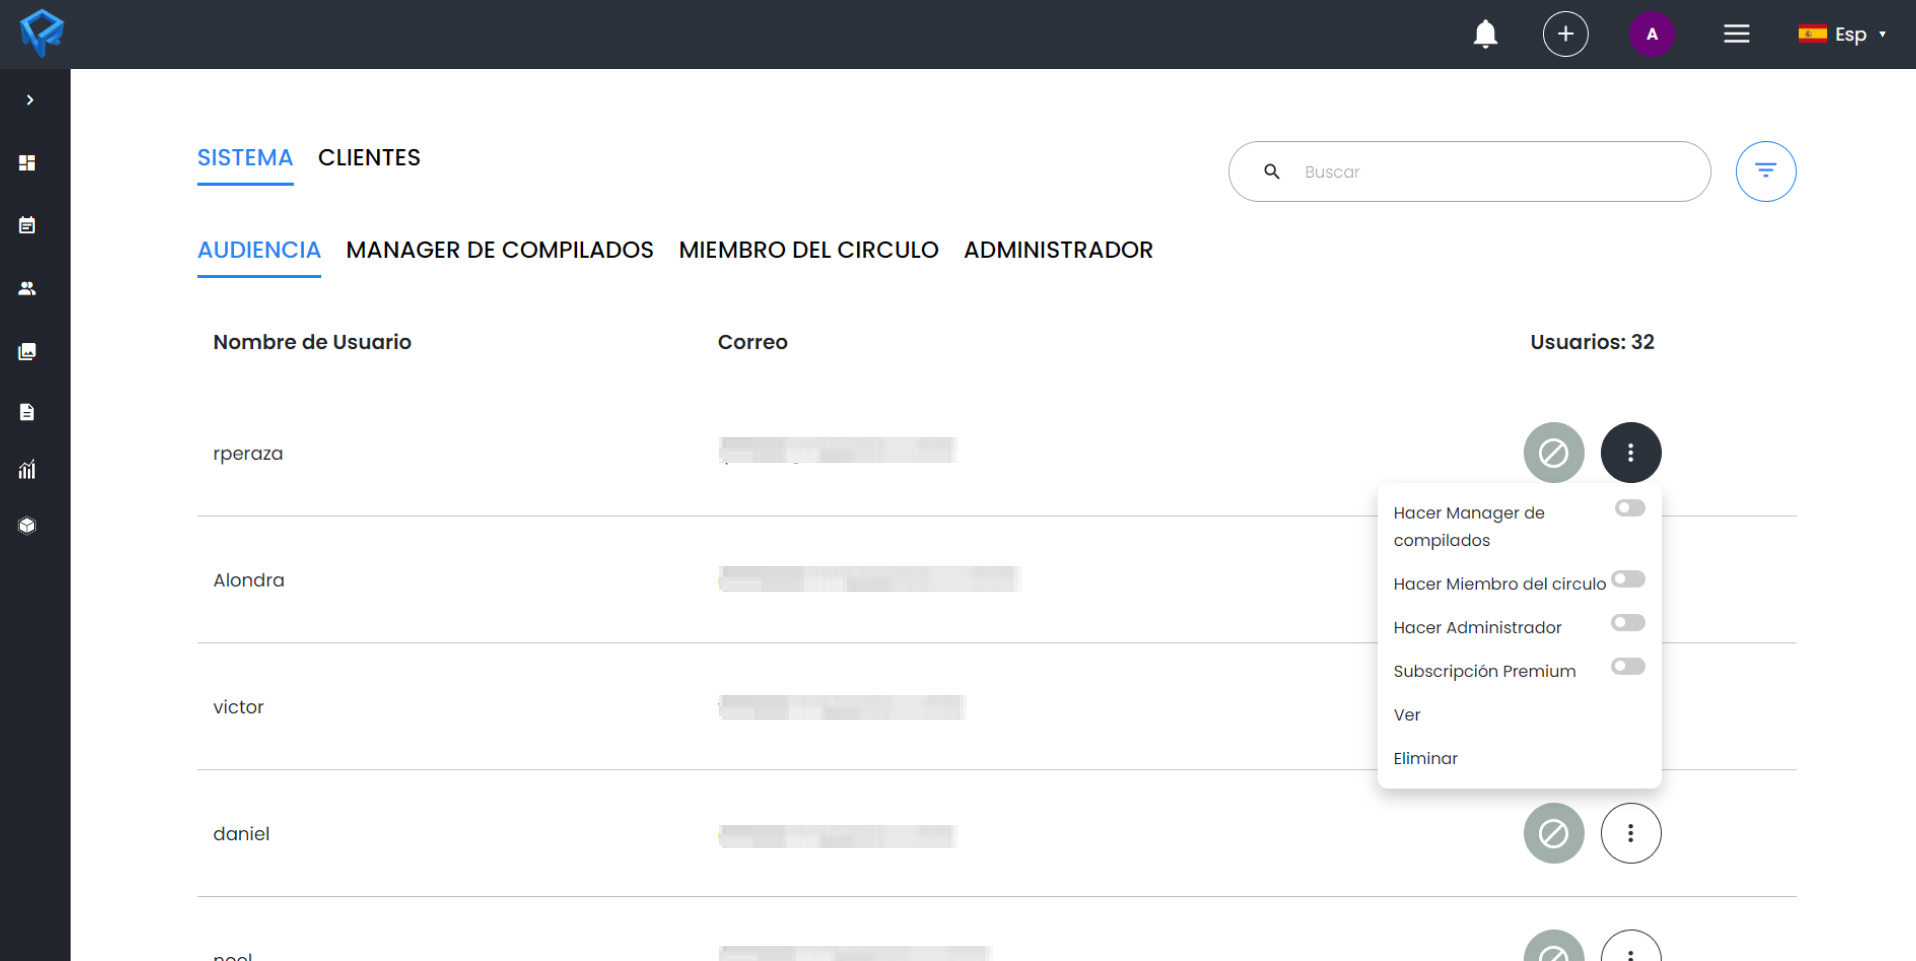Open options menu for daniel
Viewport: 1916px width, 961px height.
click(x=1630, y=833)
